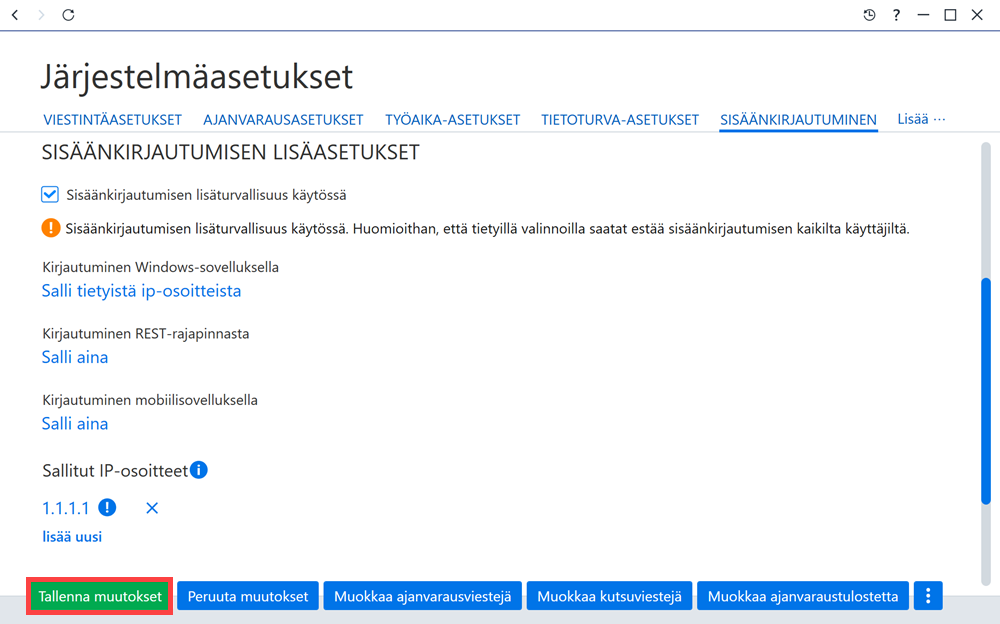The image size is (1000, 624).
Task: Switch to the Työaika-asetukset tab
Action: tap(452, 120)
